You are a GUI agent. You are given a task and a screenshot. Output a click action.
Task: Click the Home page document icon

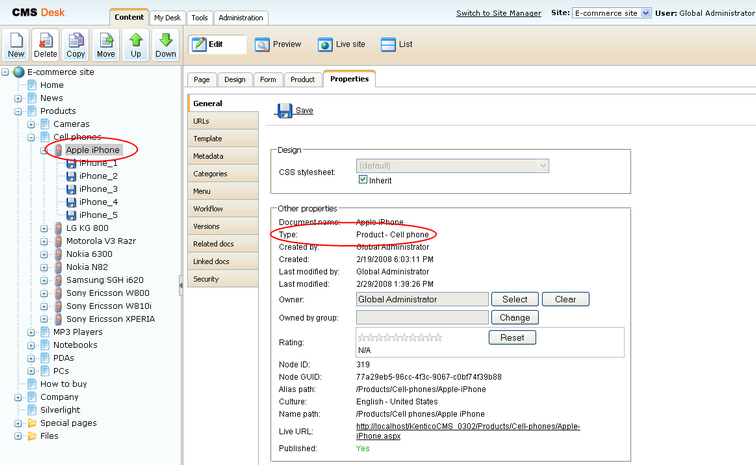pos(32,85)
